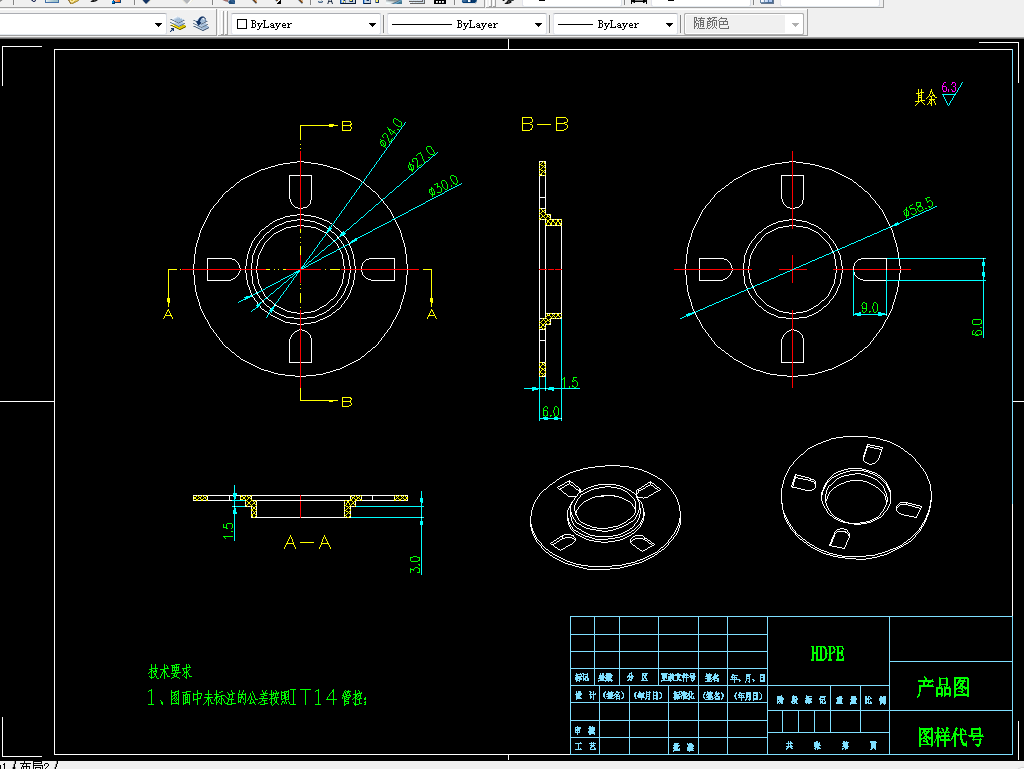The width and height of the screenshot is (1024, 769).
Task: Select the 其余 surface finish note
Action: point(925,98)
